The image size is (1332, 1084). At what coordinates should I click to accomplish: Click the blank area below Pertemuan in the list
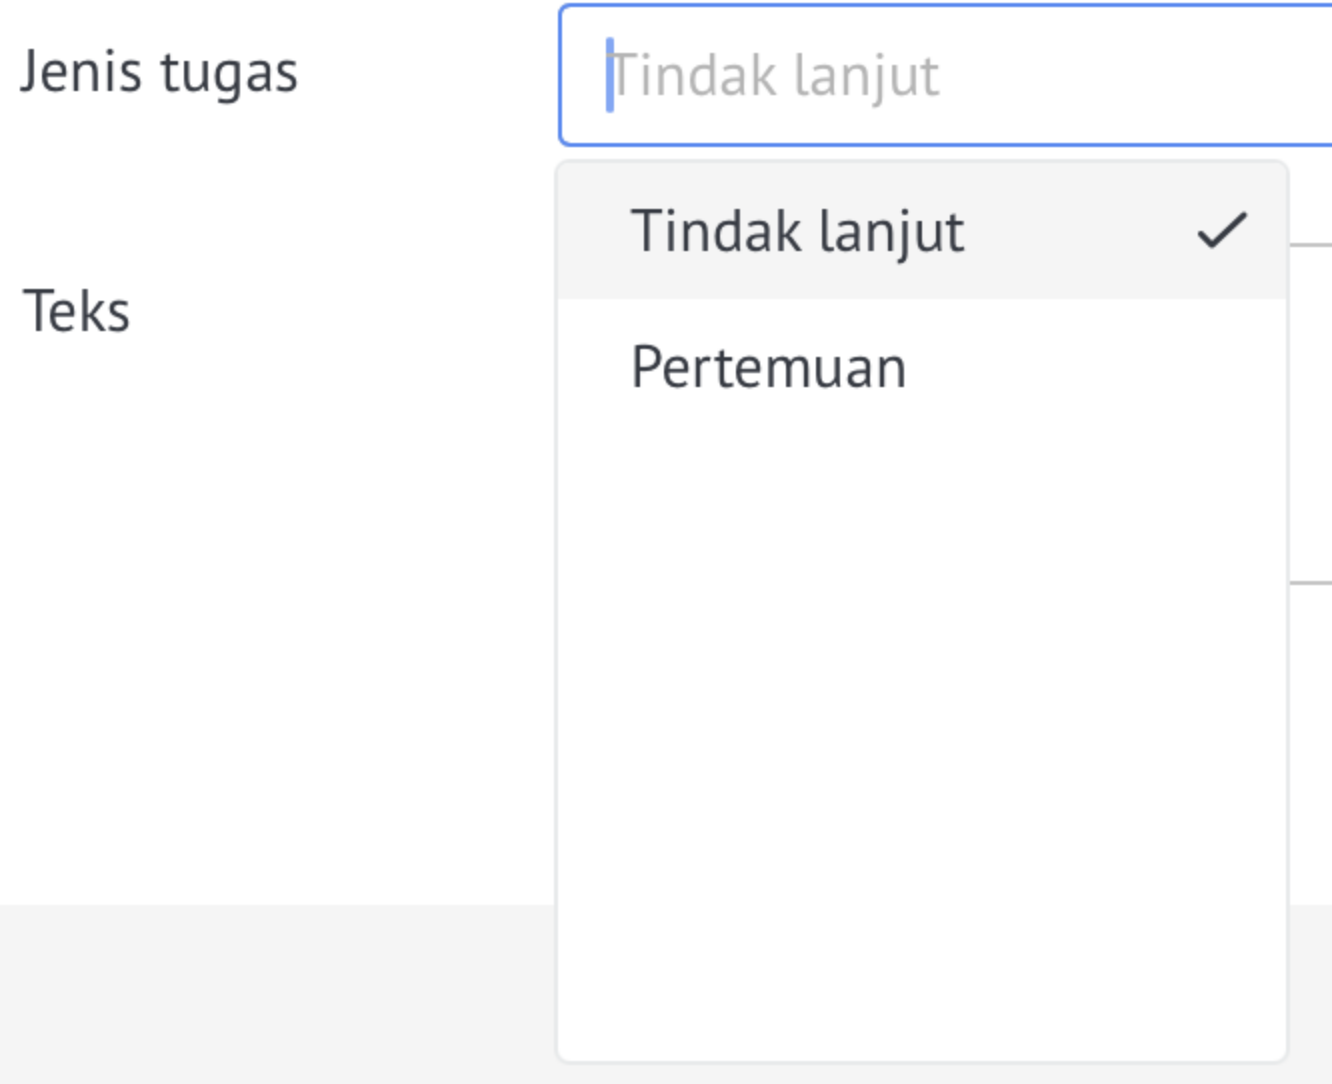(922, 745)
